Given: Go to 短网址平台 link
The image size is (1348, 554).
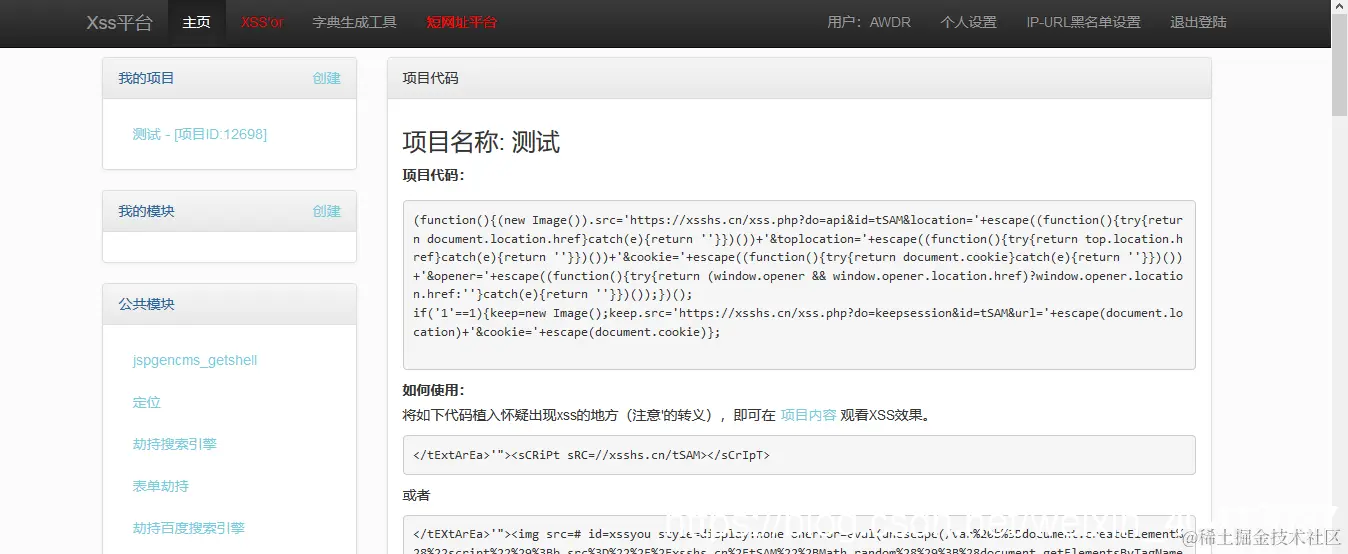Looking at the screenshot, I should click(461, 22).
